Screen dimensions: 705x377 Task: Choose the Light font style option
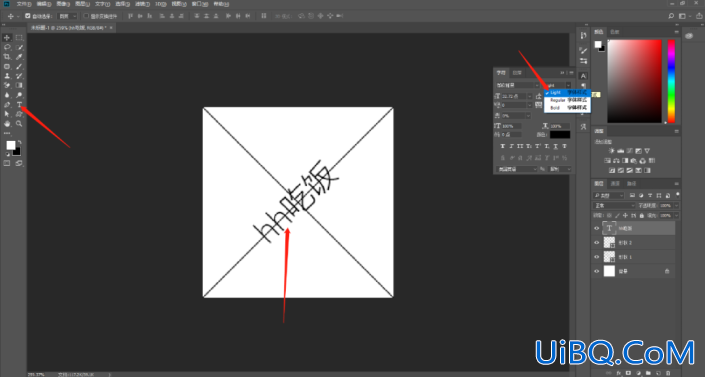point(567,93)
